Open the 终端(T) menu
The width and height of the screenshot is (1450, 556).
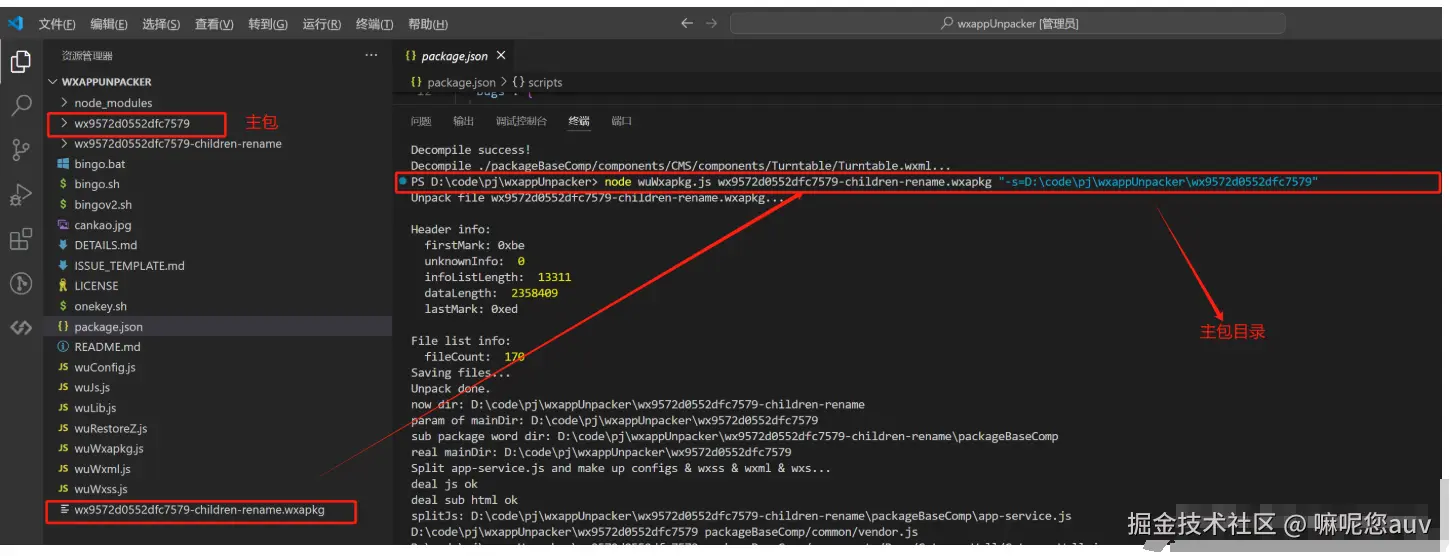pos(375,24)
